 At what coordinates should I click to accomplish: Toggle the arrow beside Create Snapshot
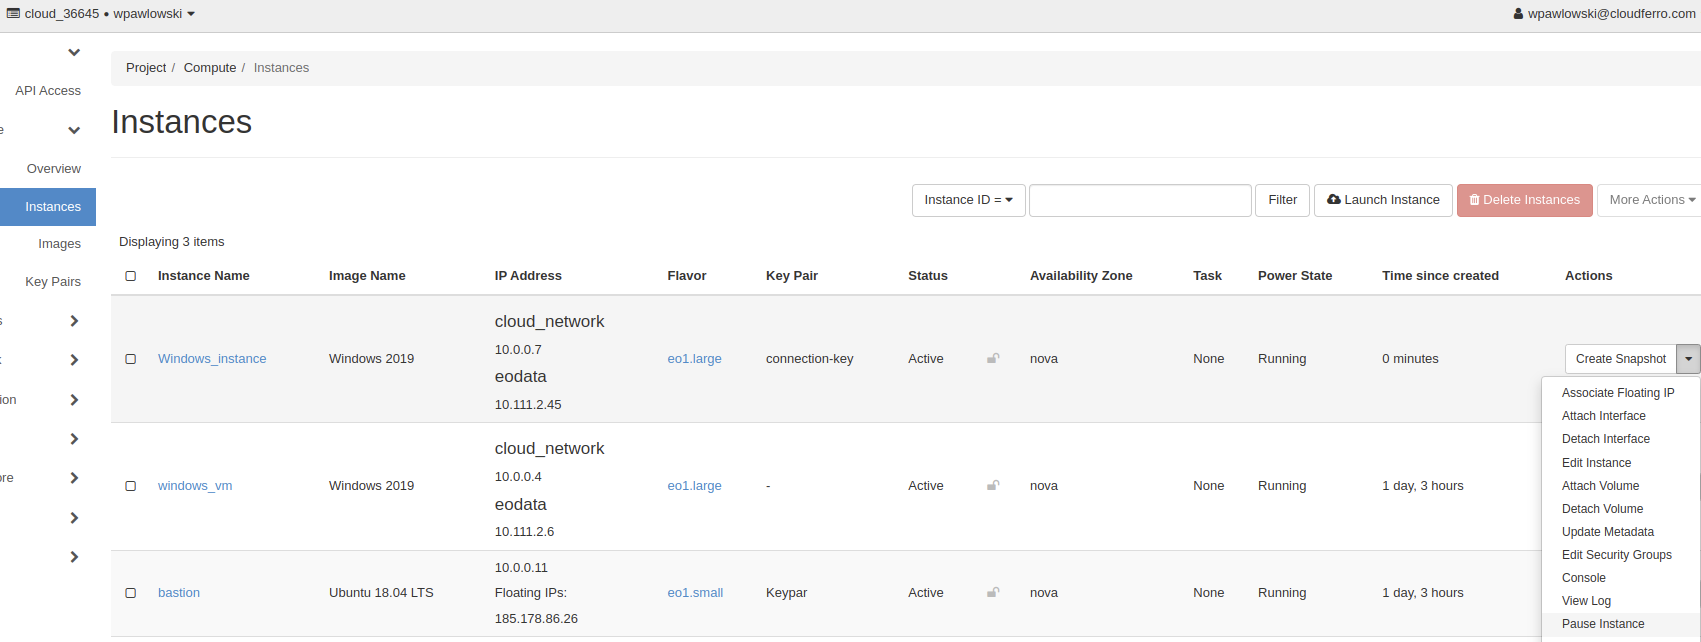coord(1689,359)
